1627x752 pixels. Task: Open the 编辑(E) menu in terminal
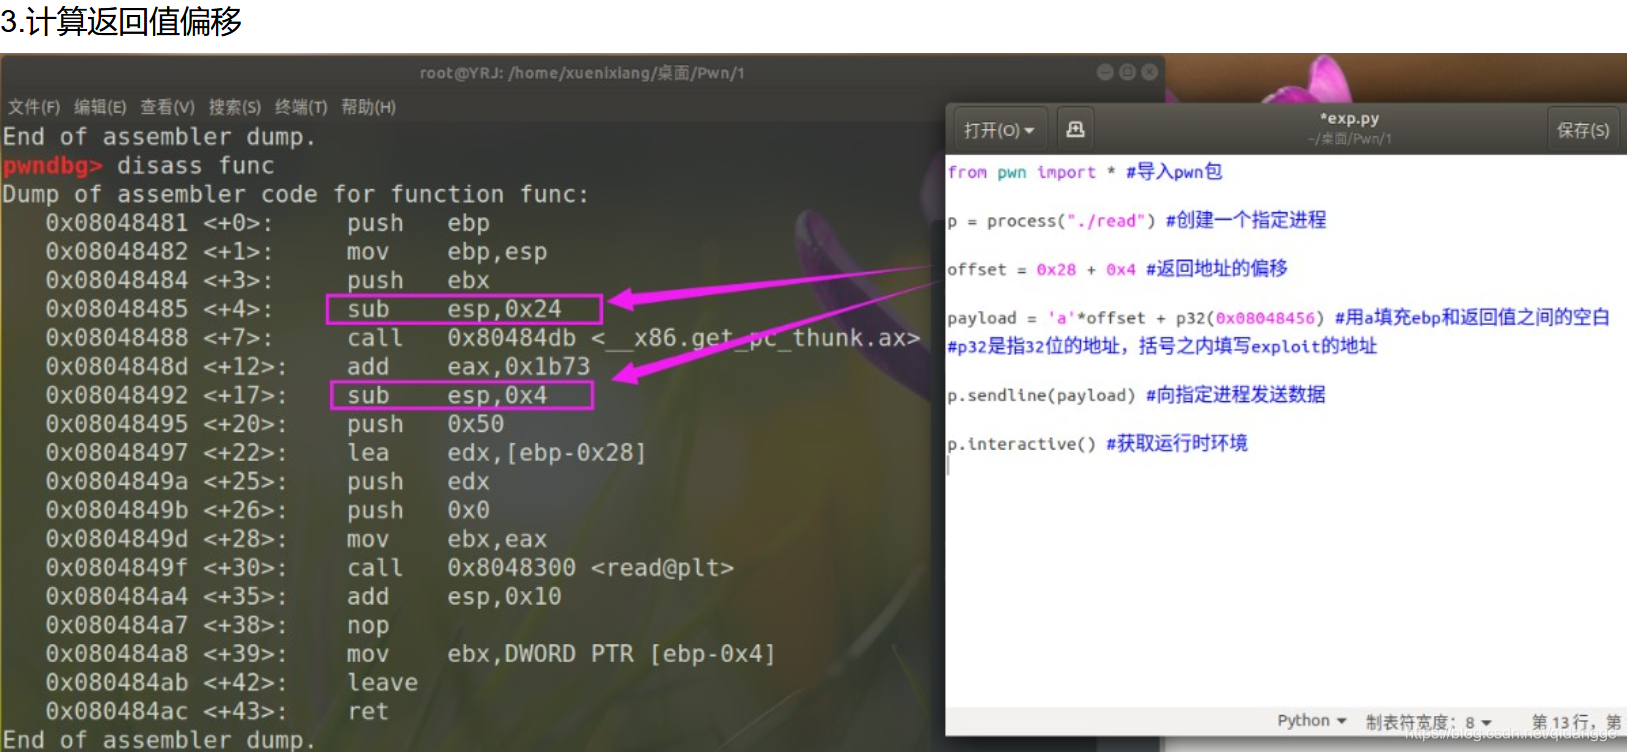[100, 107]
